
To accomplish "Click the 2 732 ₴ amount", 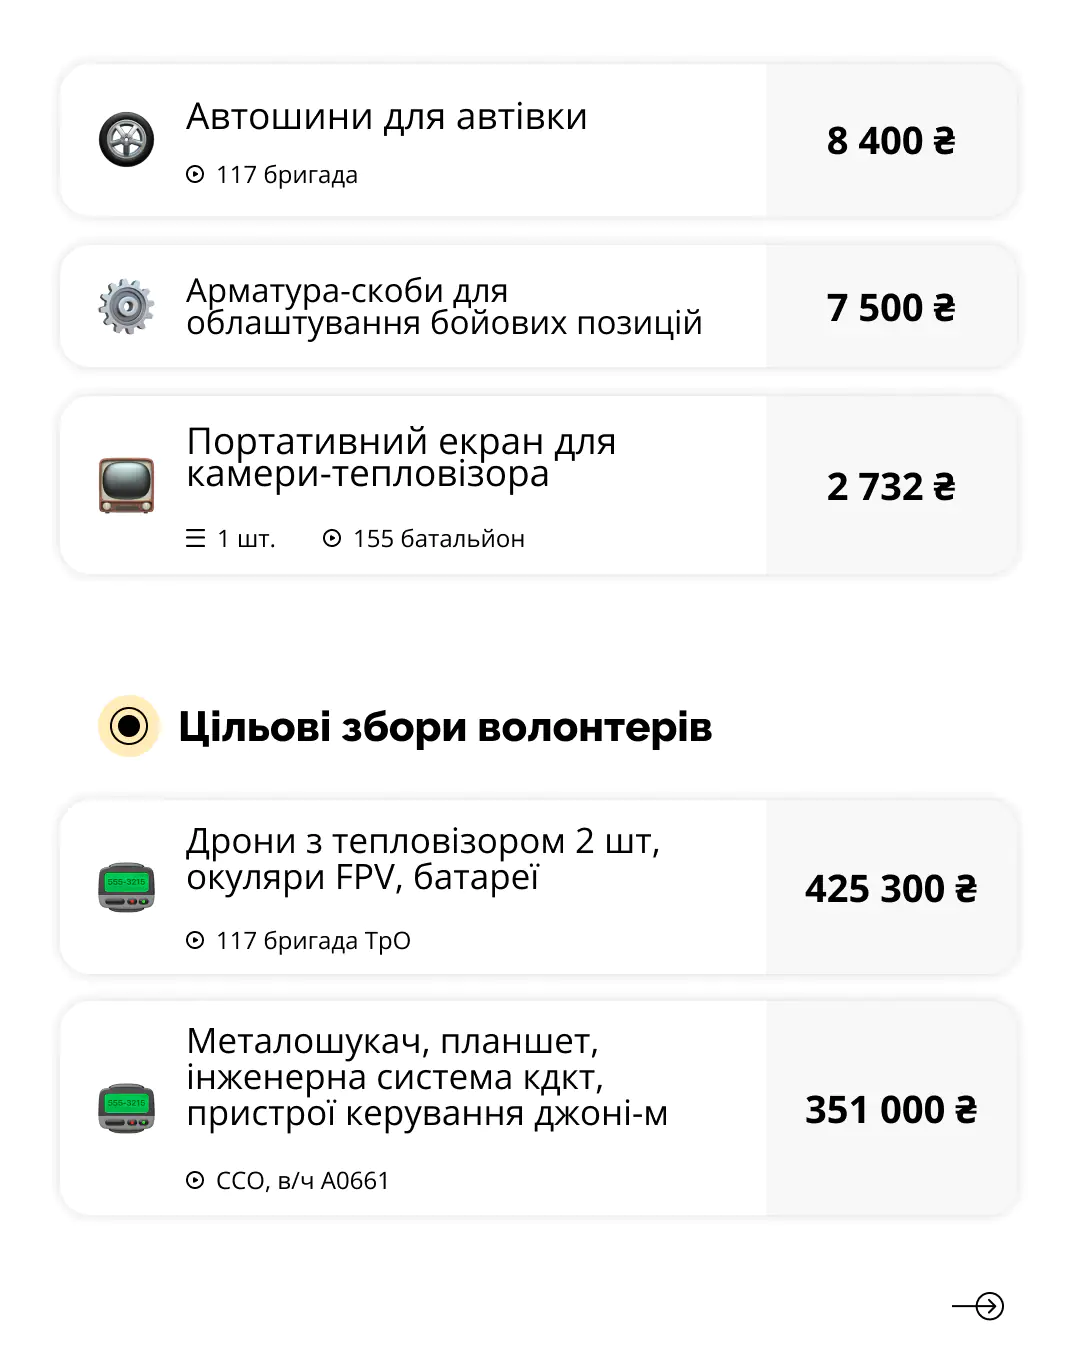I will [x=891, y=487].
